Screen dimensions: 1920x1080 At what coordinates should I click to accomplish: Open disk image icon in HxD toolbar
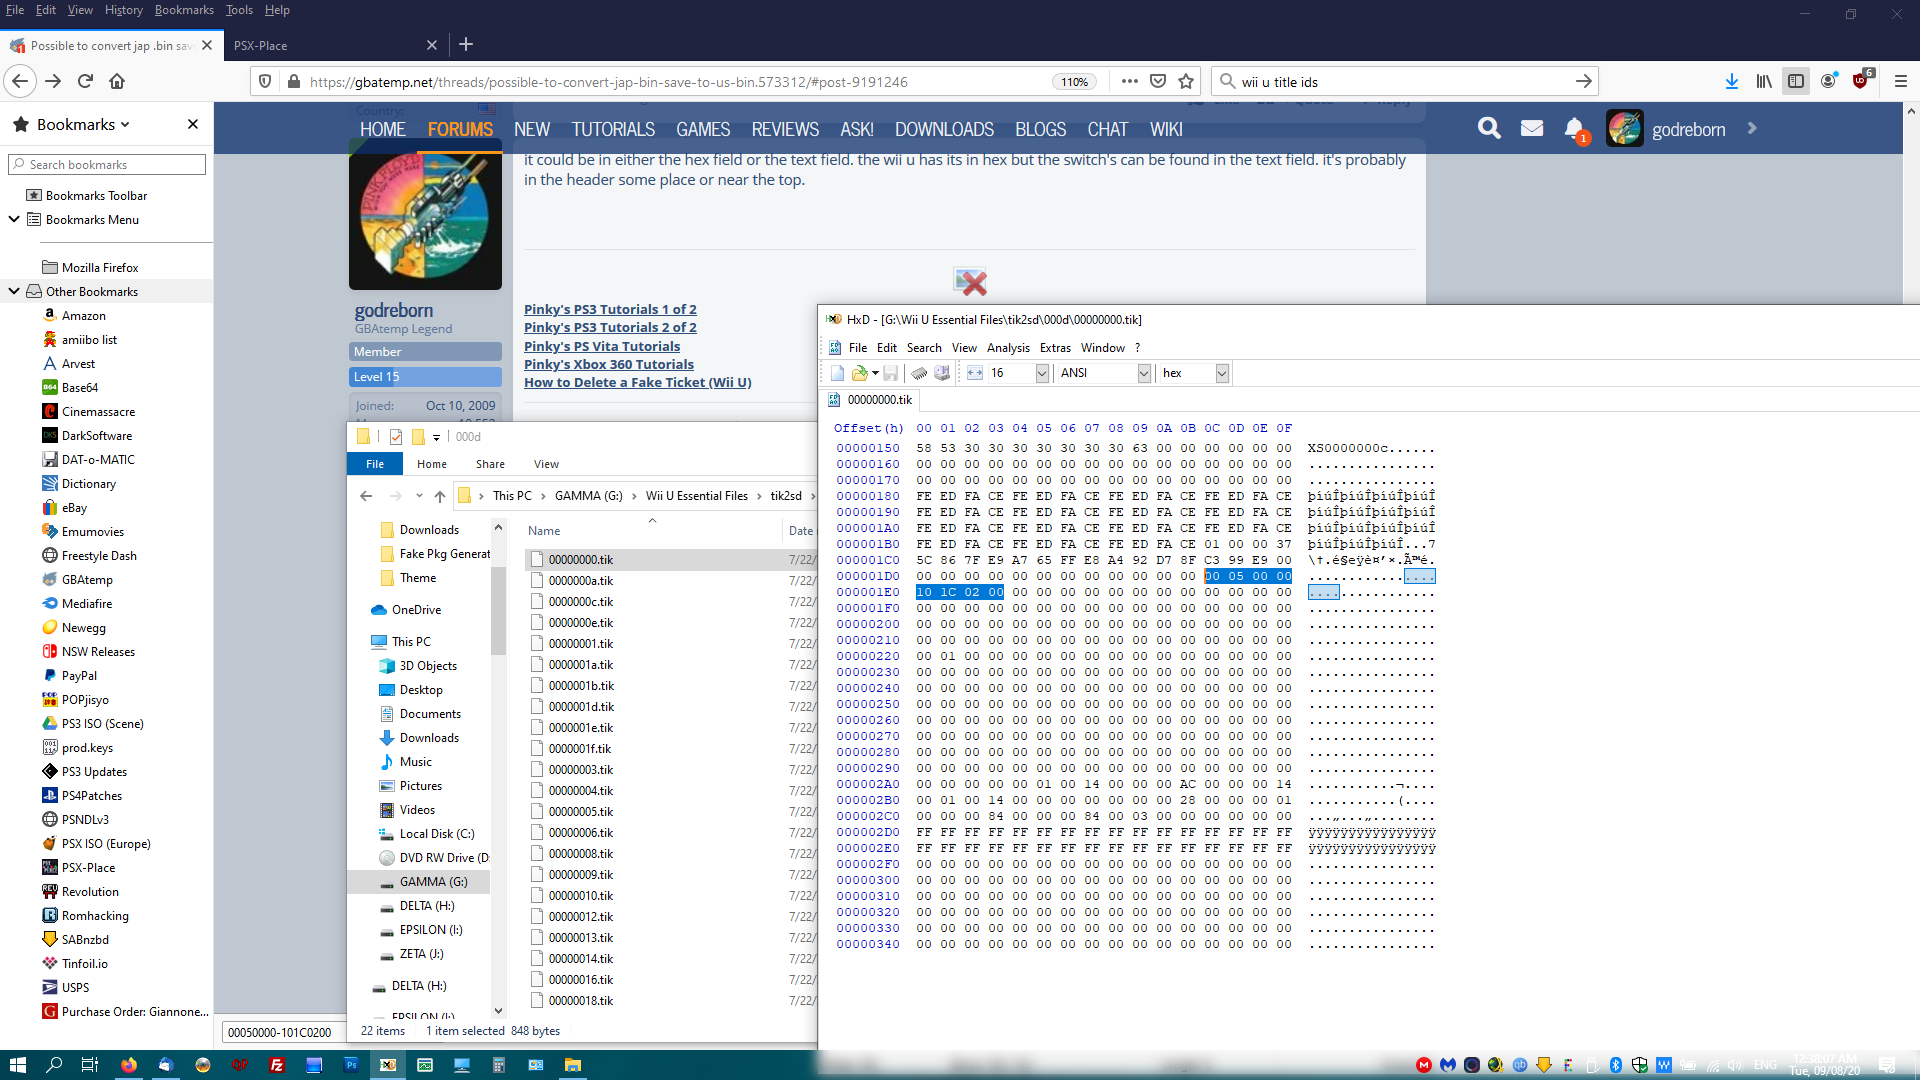[x=942, y=373]
